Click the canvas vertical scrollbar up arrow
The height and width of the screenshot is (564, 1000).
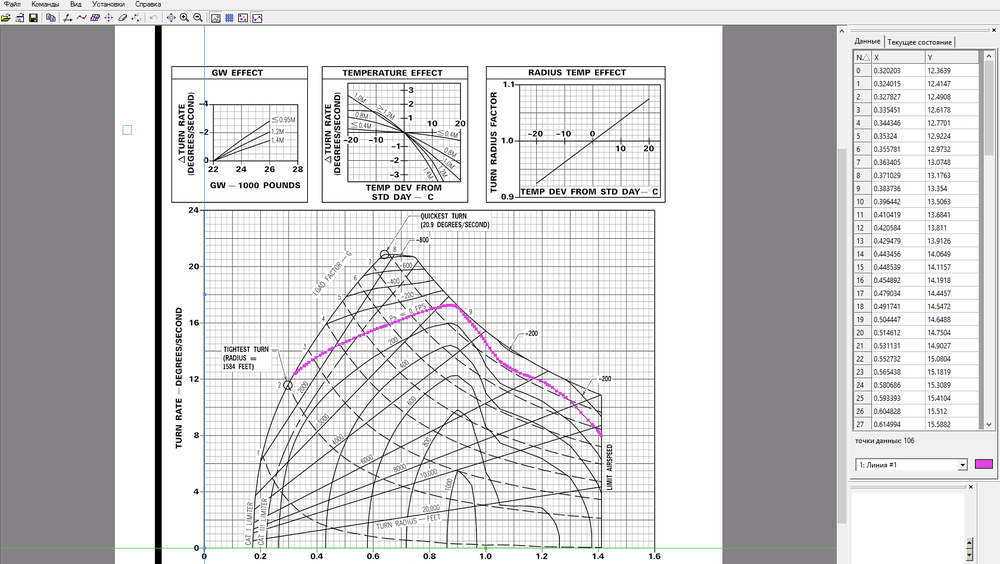point(842,31)
